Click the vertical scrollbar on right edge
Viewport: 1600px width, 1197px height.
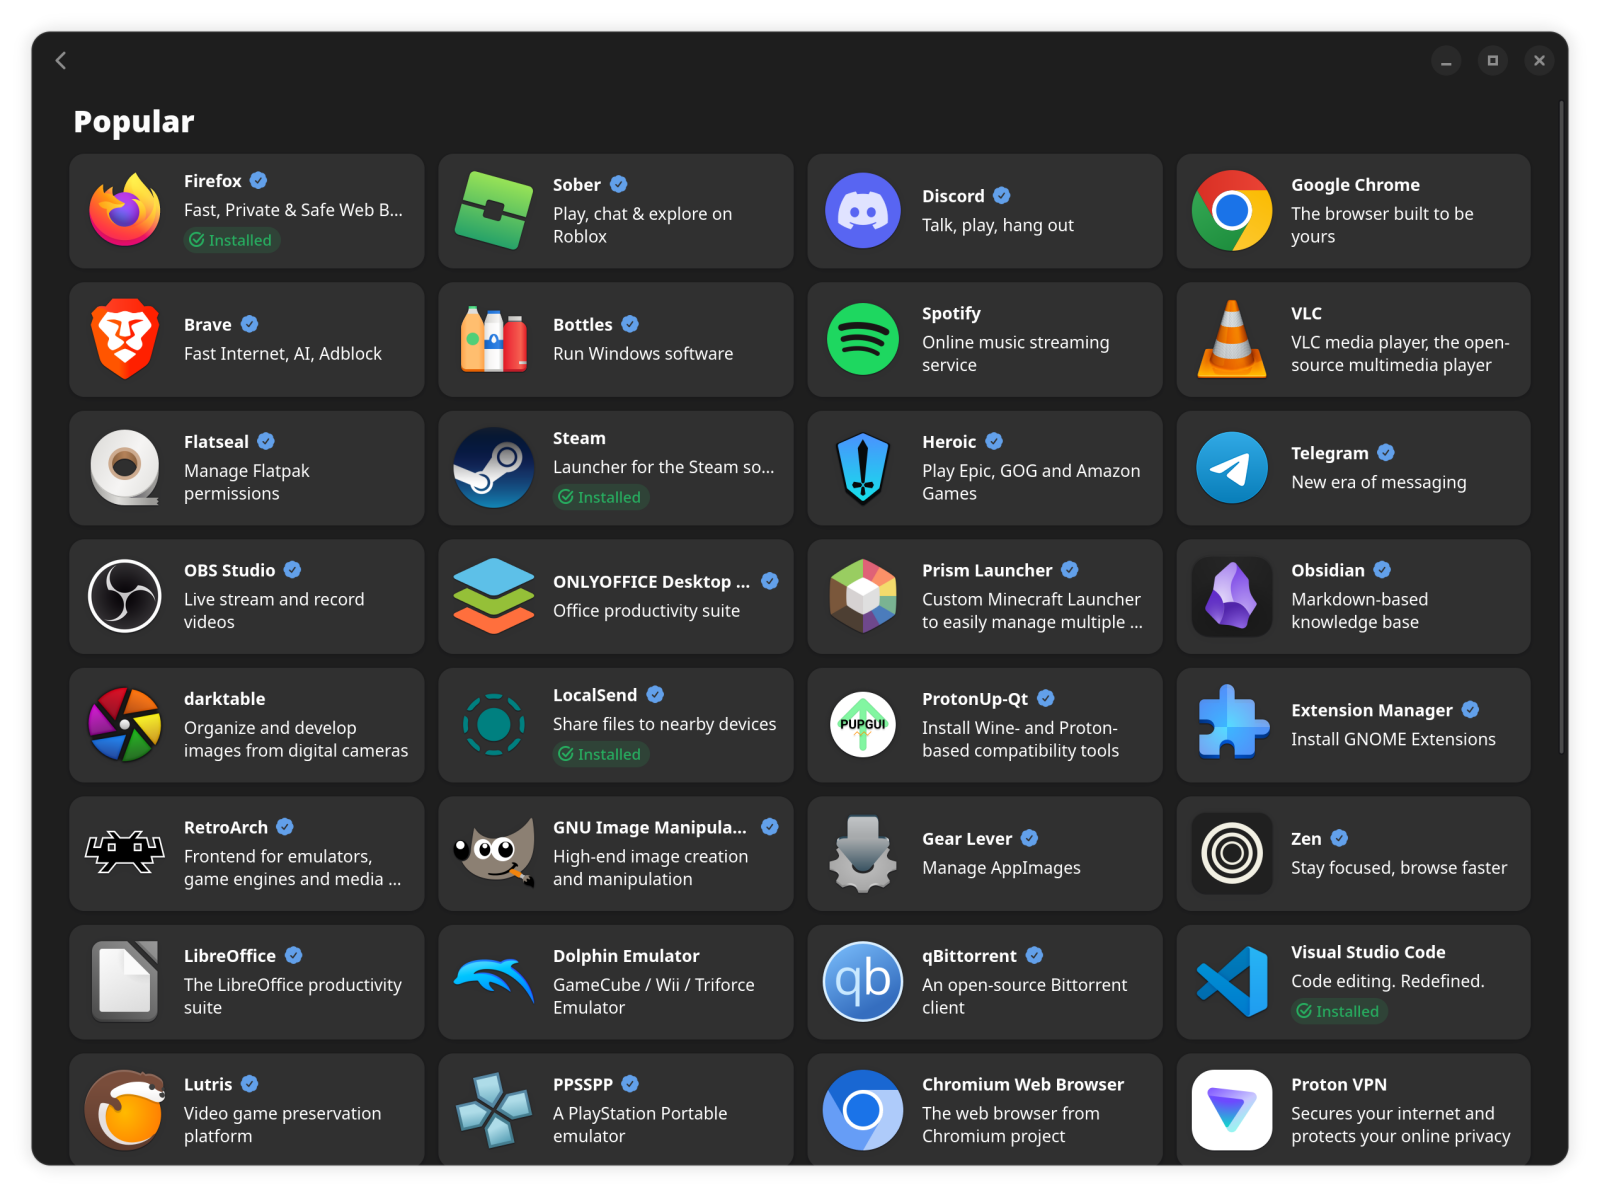[x=1561, y=427]
